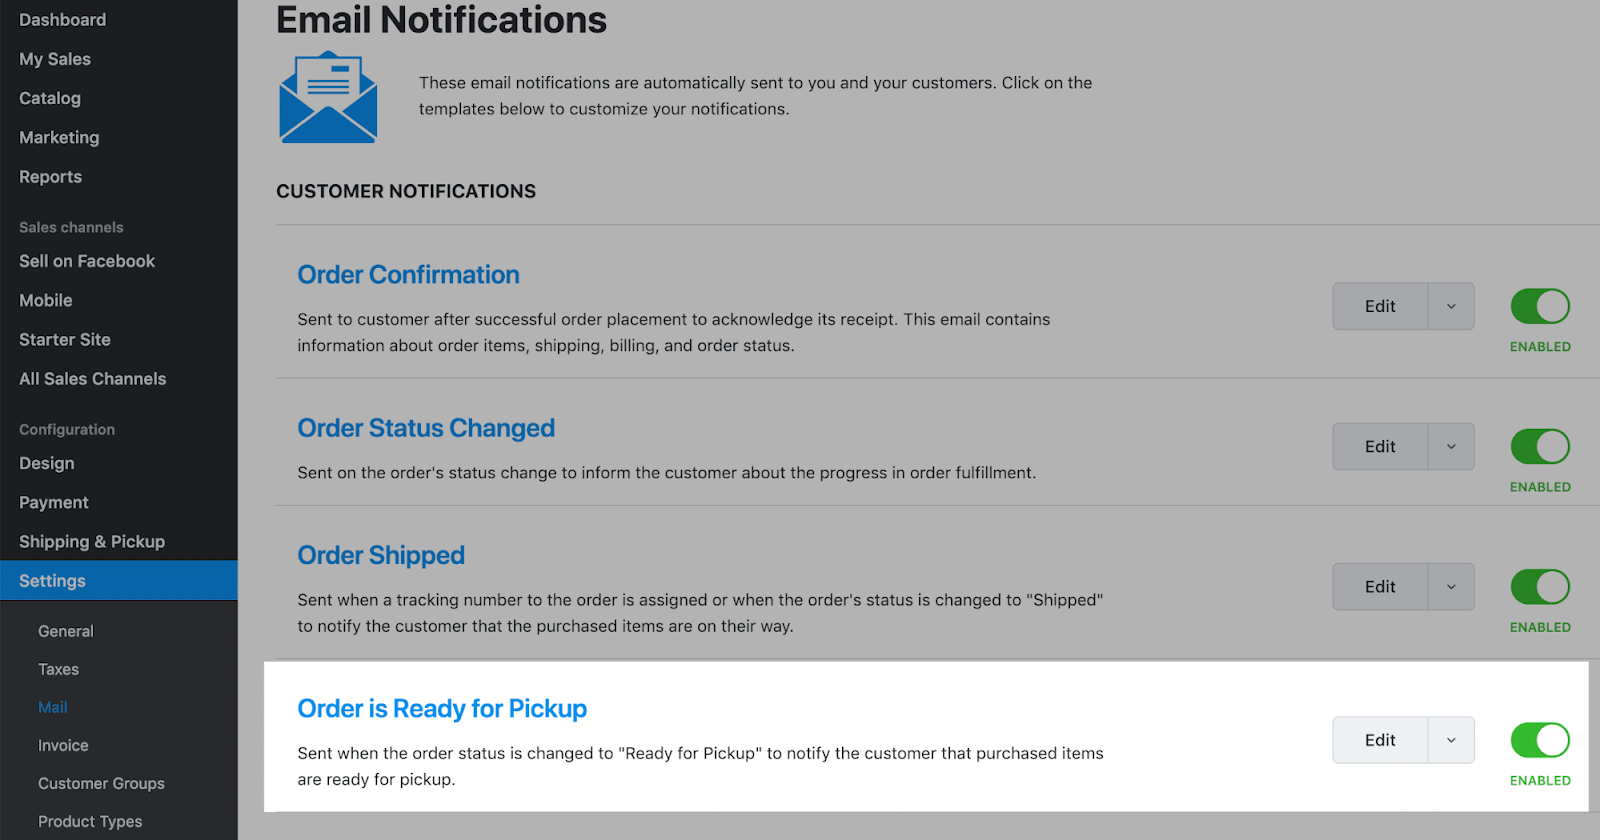The image size is (1600, 840).
Task: Open dropdown arrow for Ready for Pickup Edit
Action: click(1451, 740)
